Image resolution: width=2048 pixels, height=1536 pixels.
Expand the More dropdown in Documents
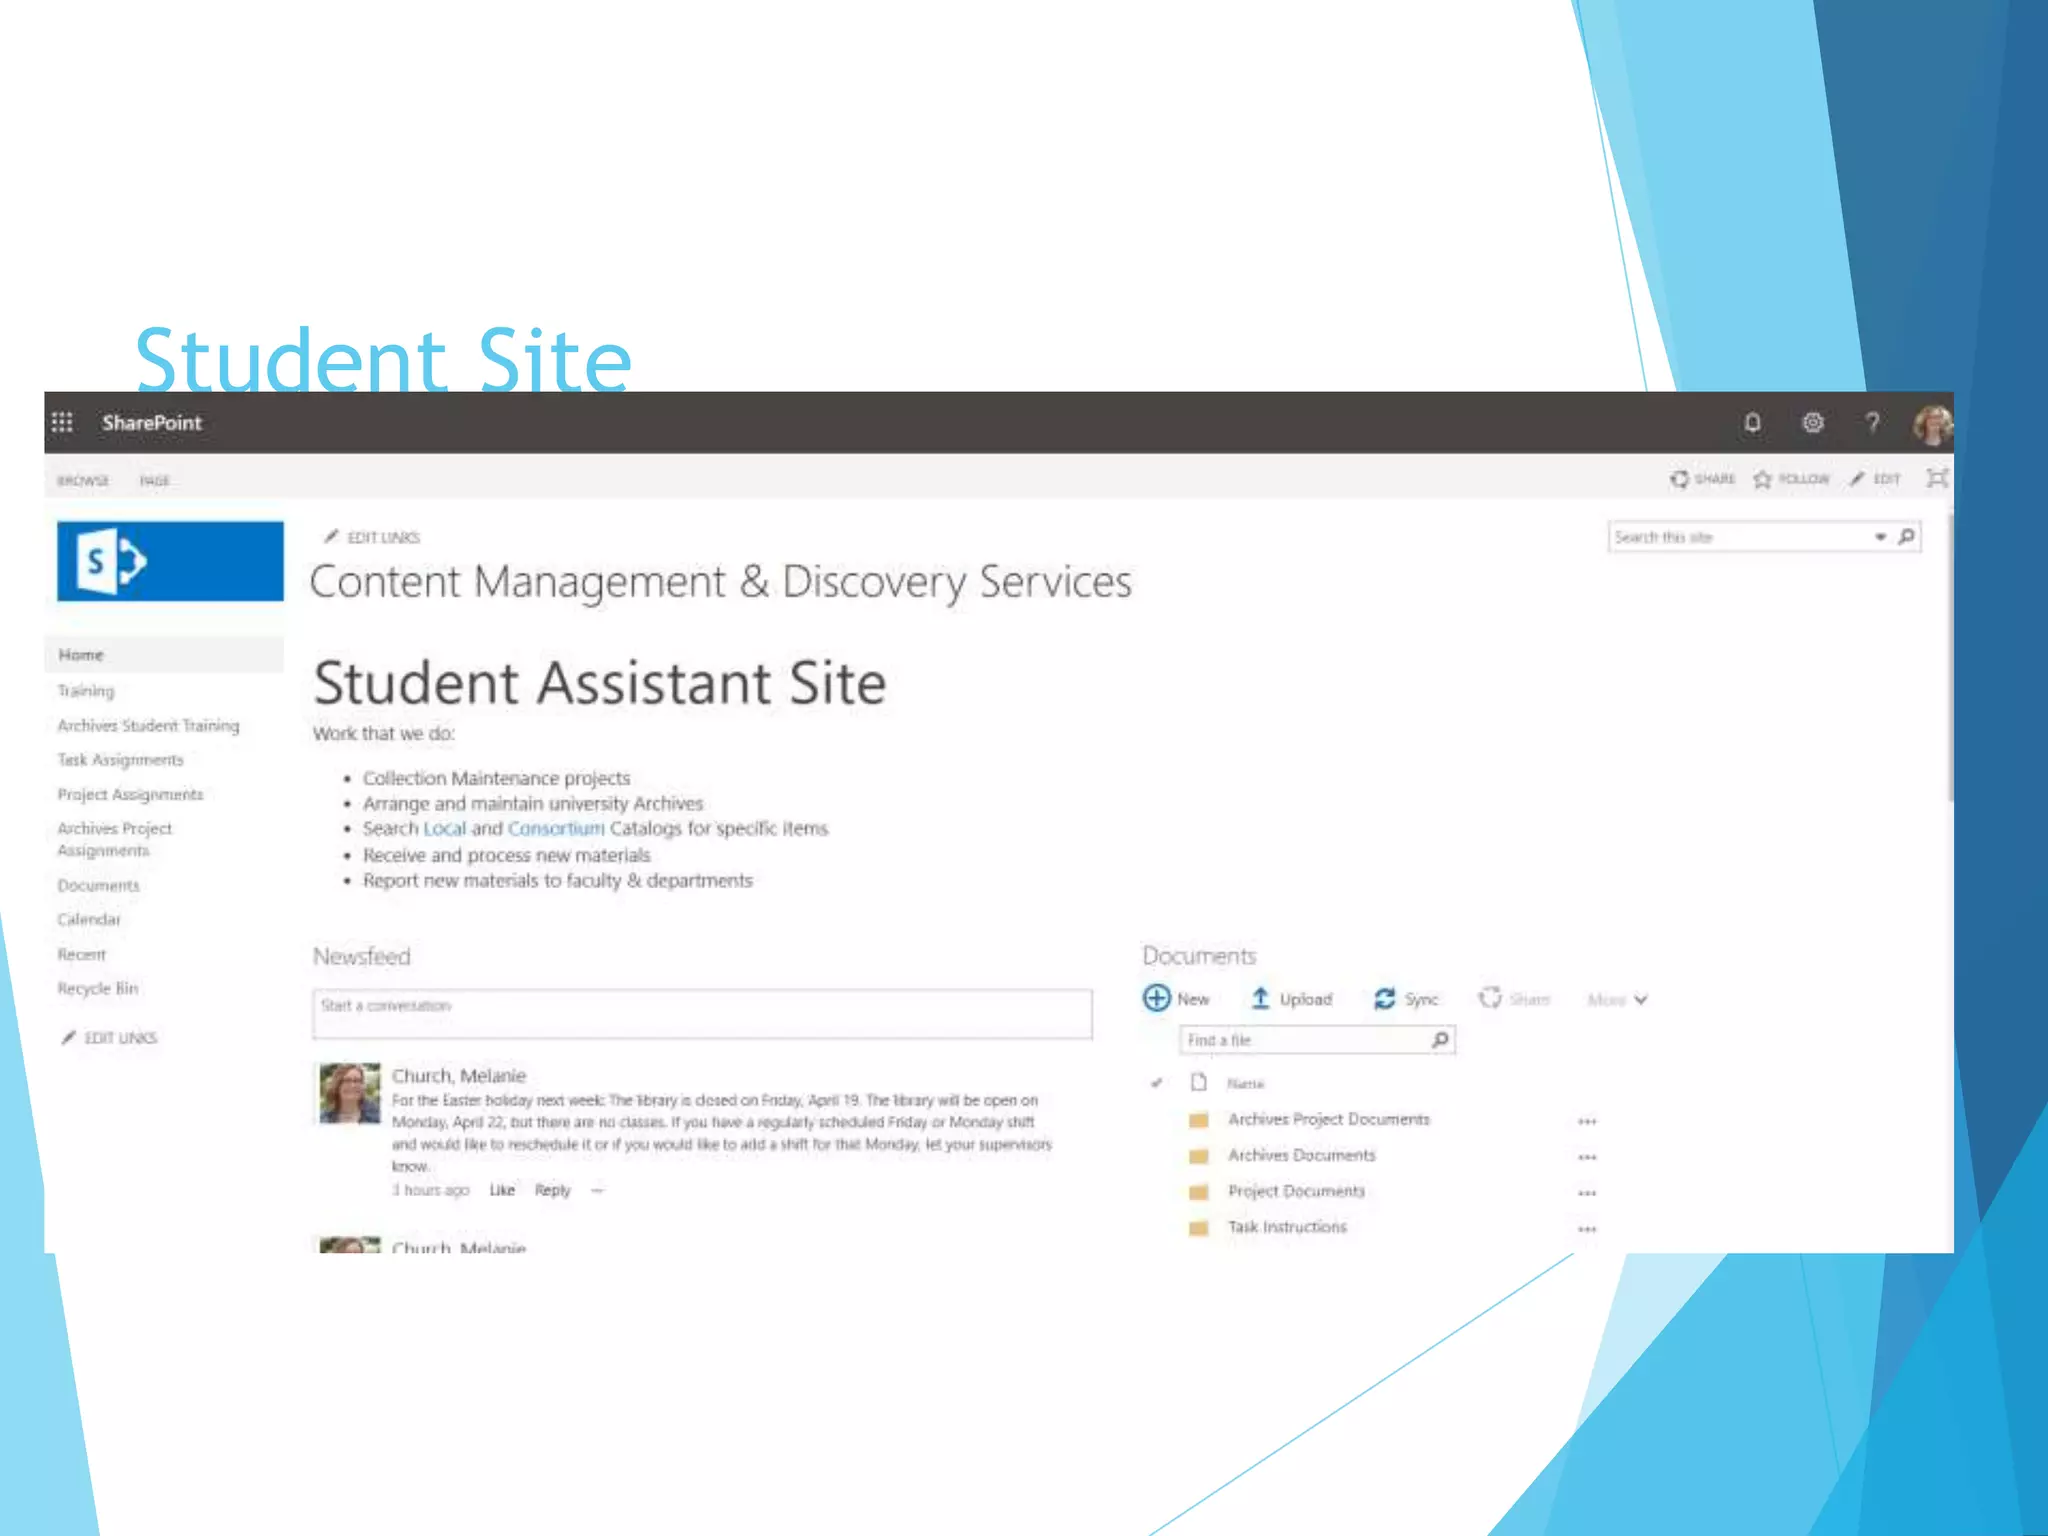[x=1617, y=1000]
